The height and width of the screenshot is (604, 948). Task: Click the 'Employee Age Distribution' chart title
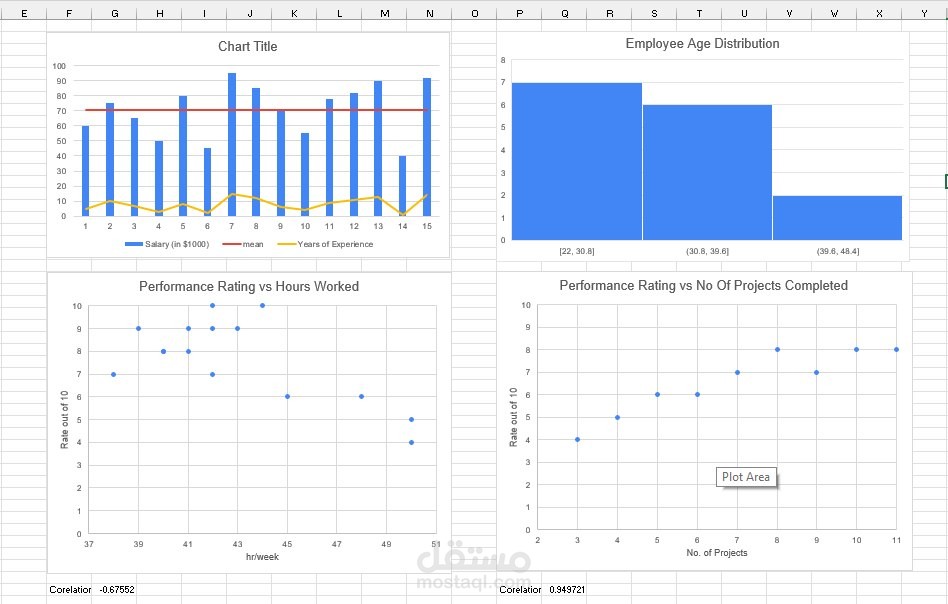[702, 44]
